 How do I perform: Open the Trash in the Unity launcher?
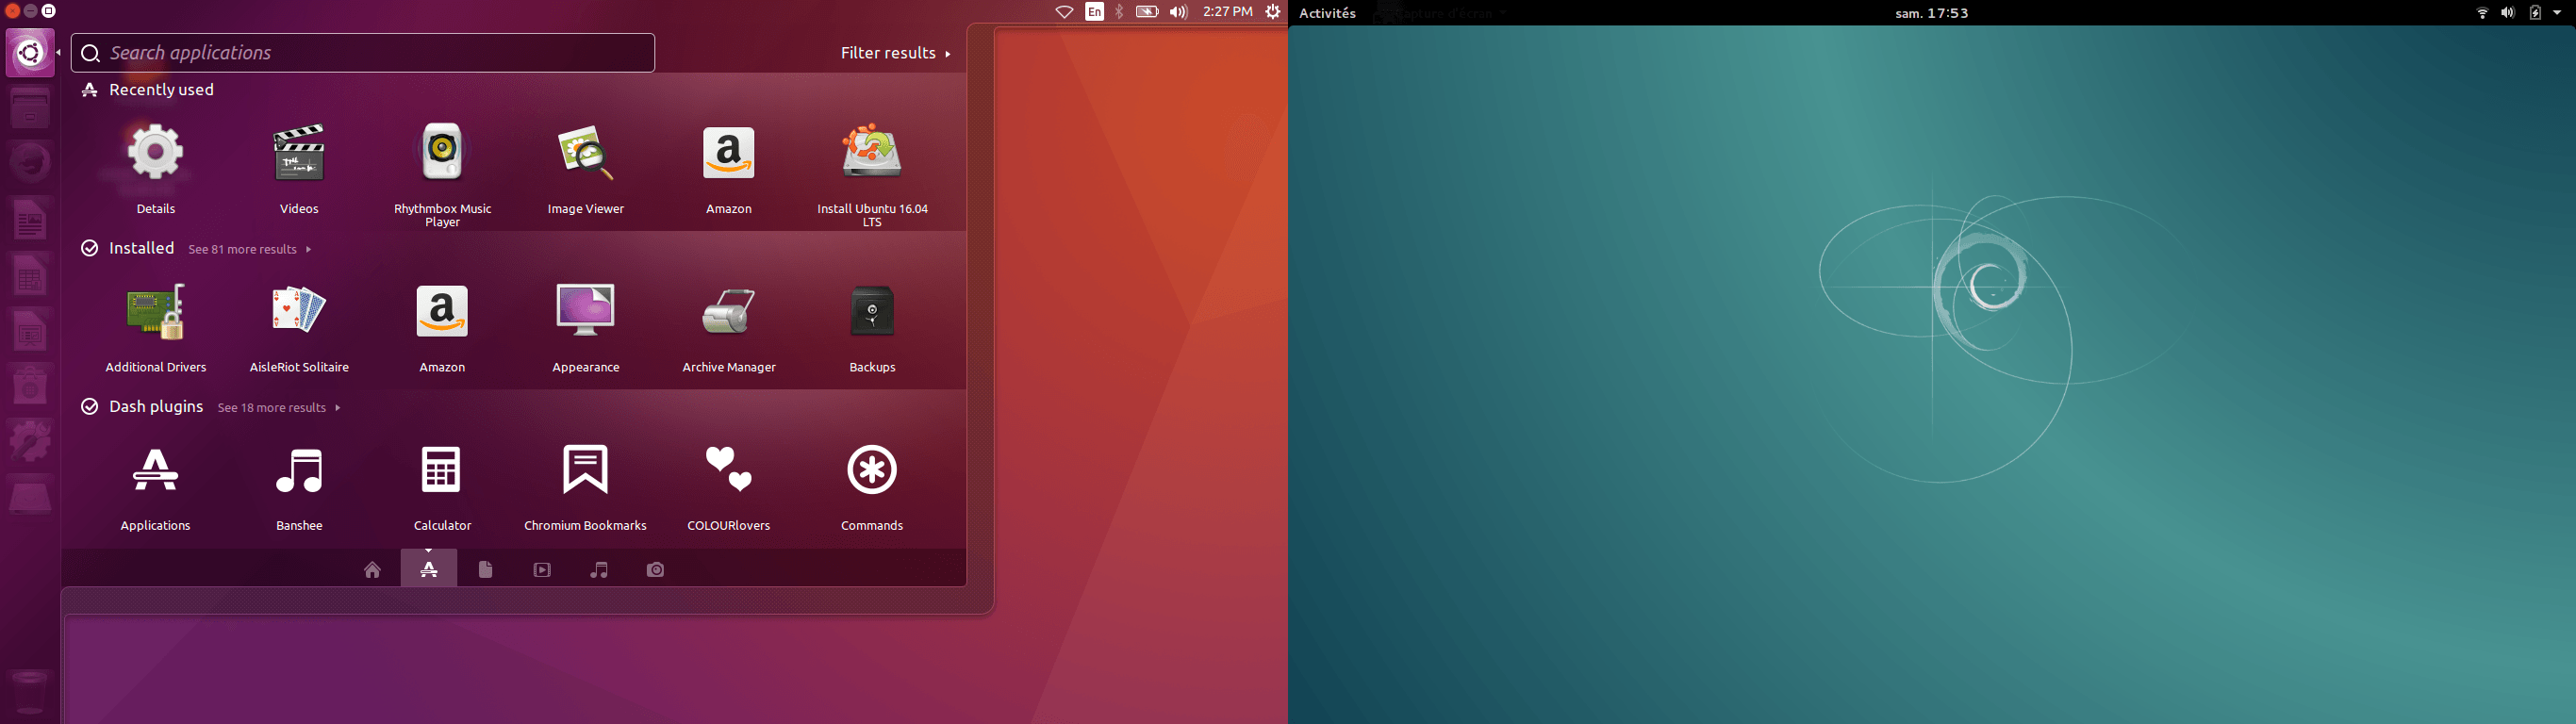coord(29,692)
